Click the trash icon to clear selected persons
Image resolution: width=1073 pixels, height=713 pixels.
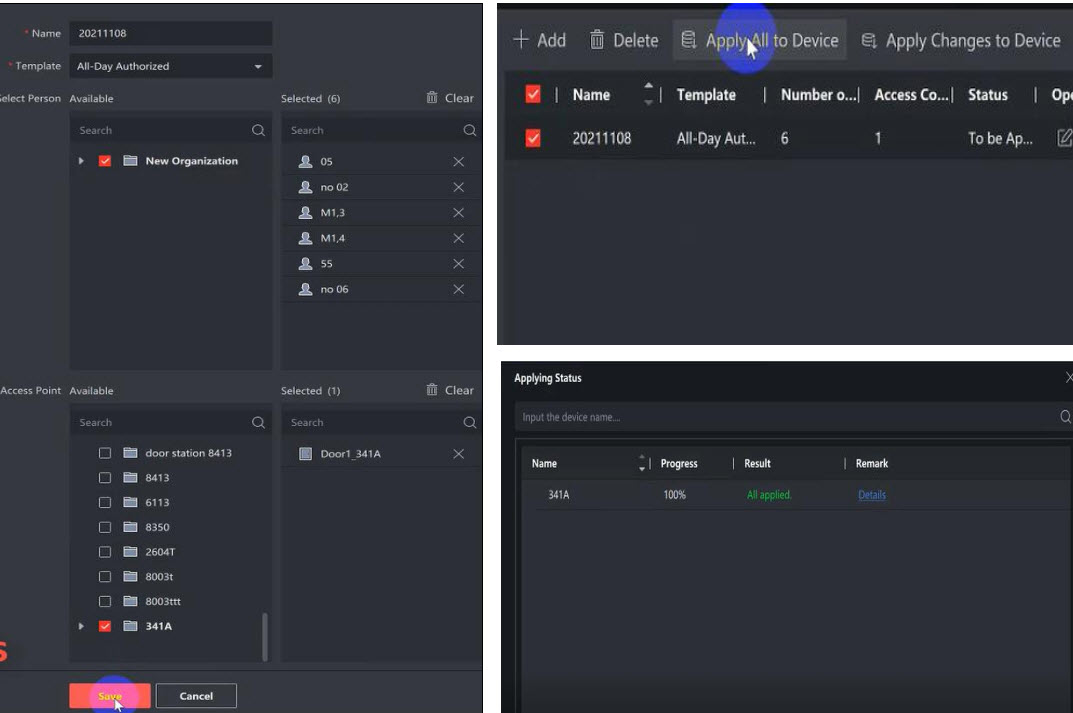432,98
